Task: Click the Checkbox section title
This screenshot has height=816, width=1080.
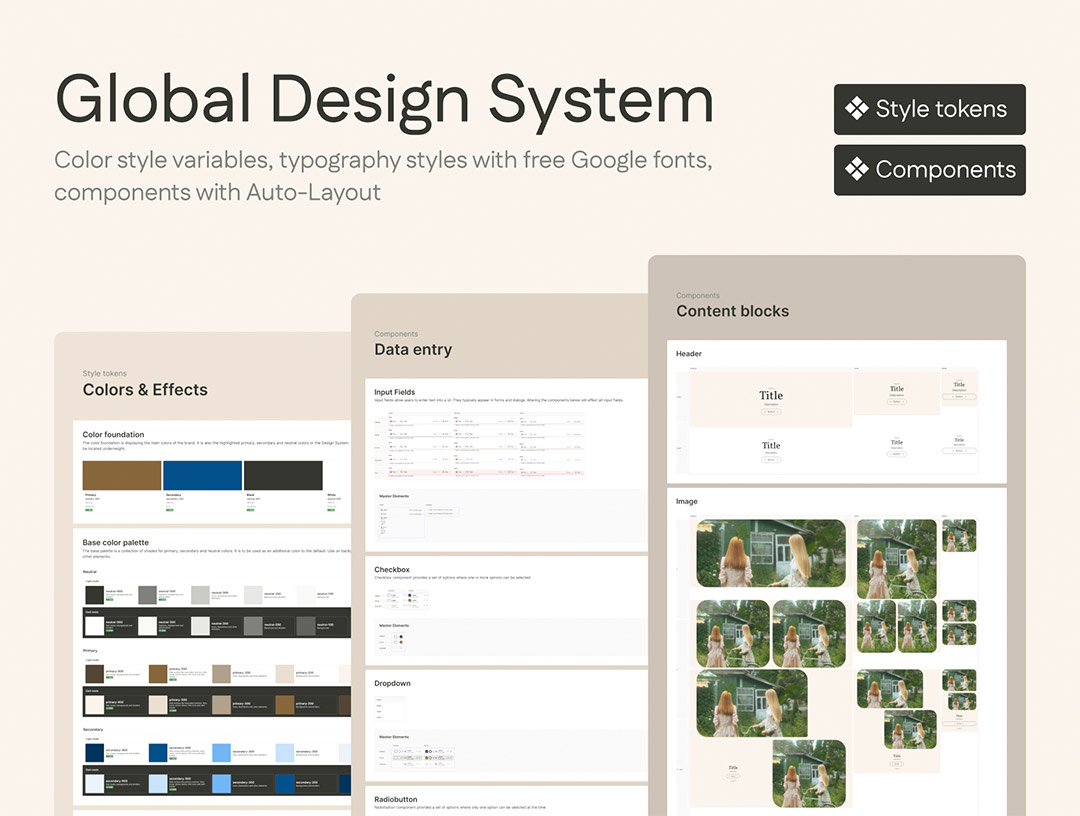Action: [x=392, y=570]
